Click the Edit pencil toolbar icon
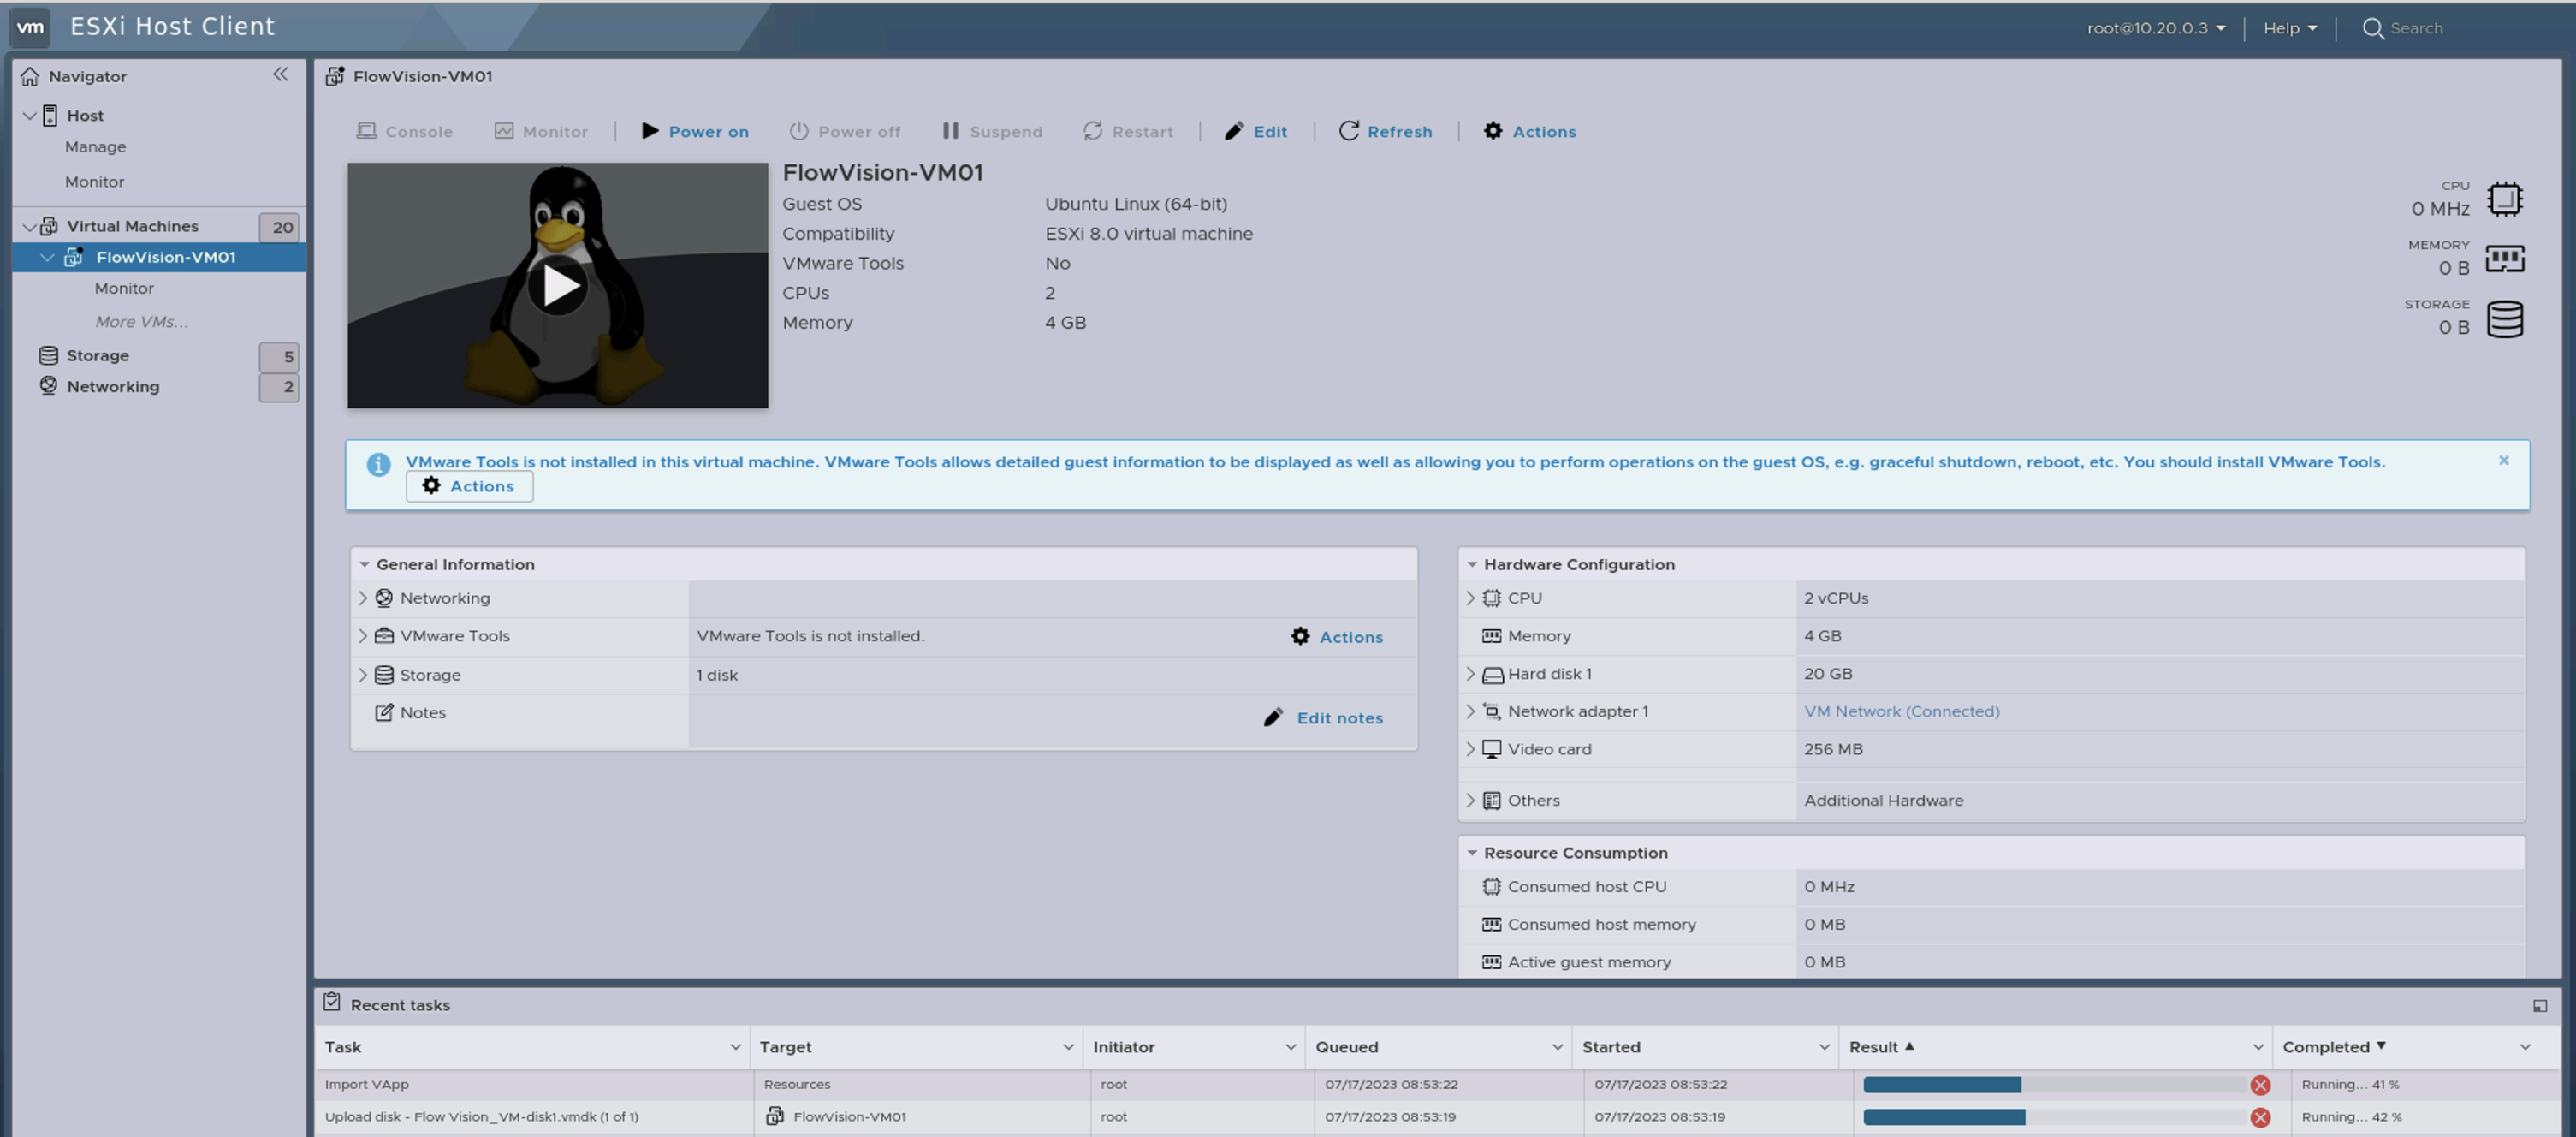The image size is (2576, 1137). tap(1234, 131)
